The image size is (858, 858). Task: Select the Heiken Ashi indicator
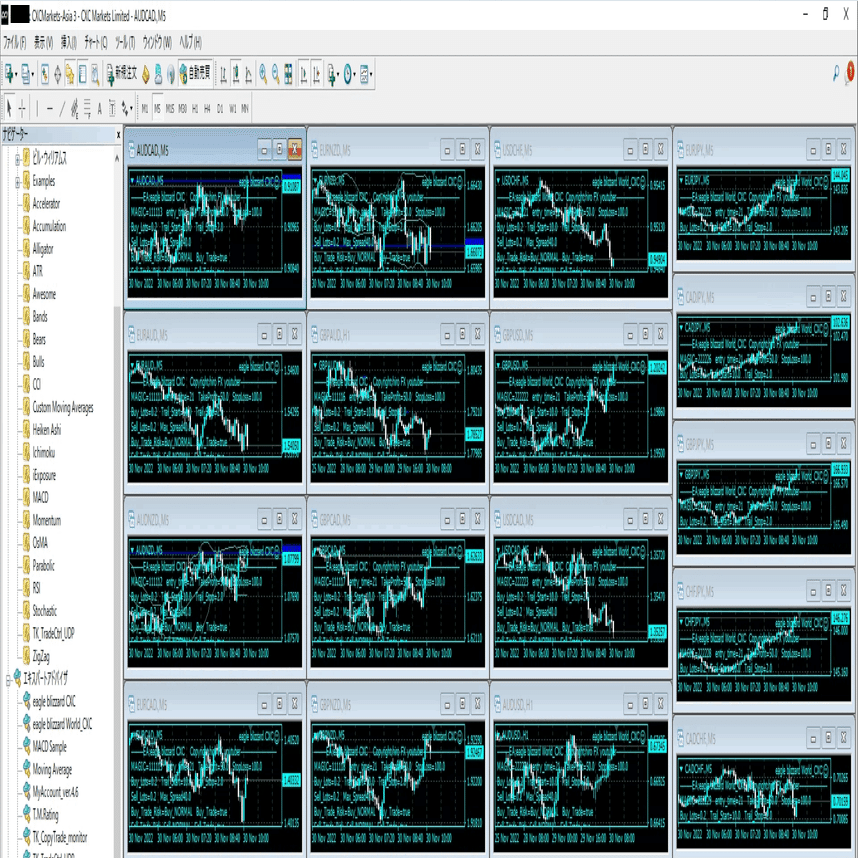pyautogui.click(x=47, y=430)
